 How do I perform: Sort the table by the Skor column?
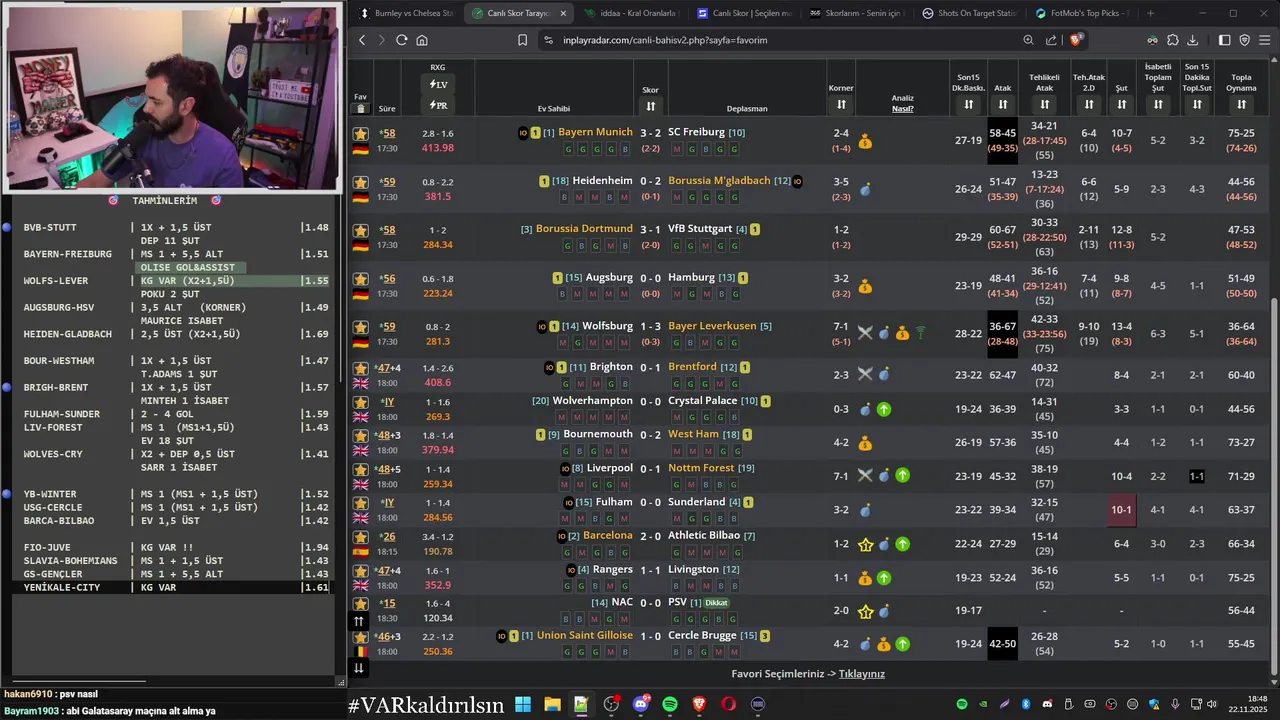(650, 106)
